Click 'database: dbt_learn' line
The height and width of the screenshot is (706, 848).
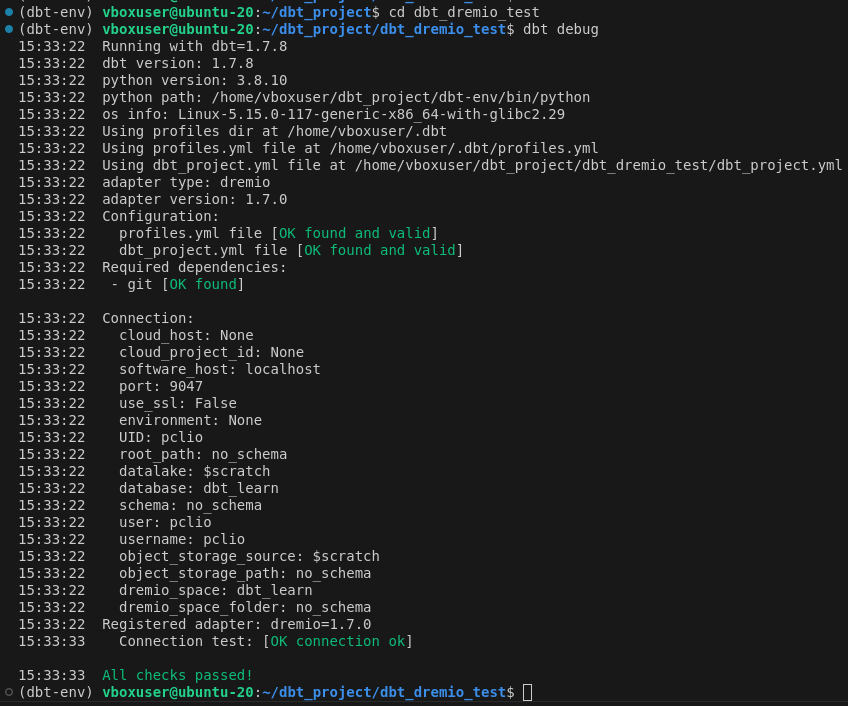(x=198, y=489)
